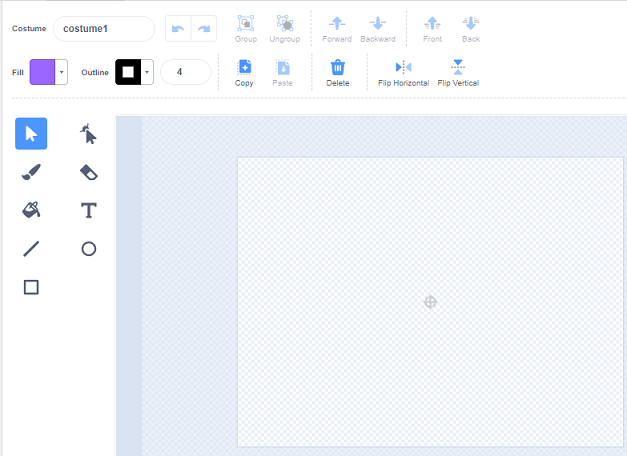The width and height of the screenshot is (627, 456).
Task: Click the costume name field costume1
Action: click(104, 29)
